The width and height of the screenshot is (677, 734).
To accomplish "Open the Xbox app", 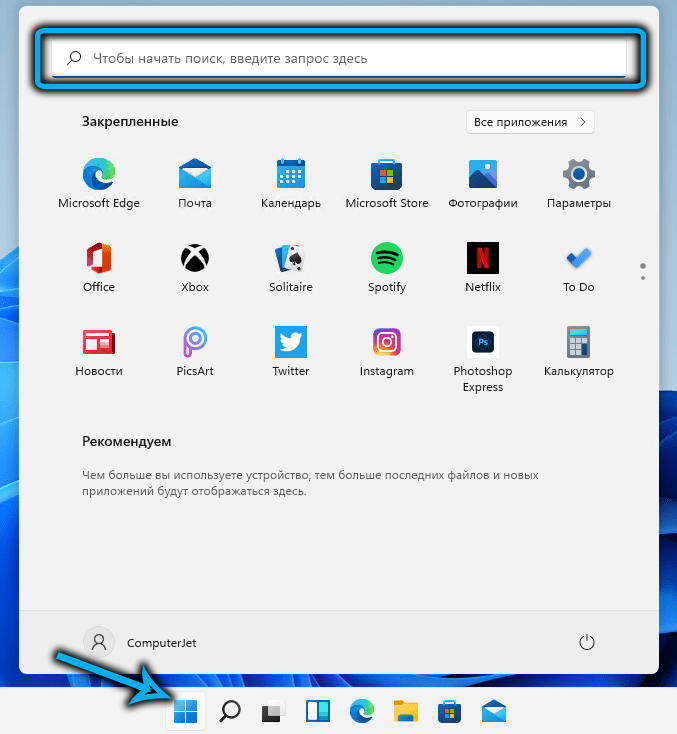I will click(194, 259).
